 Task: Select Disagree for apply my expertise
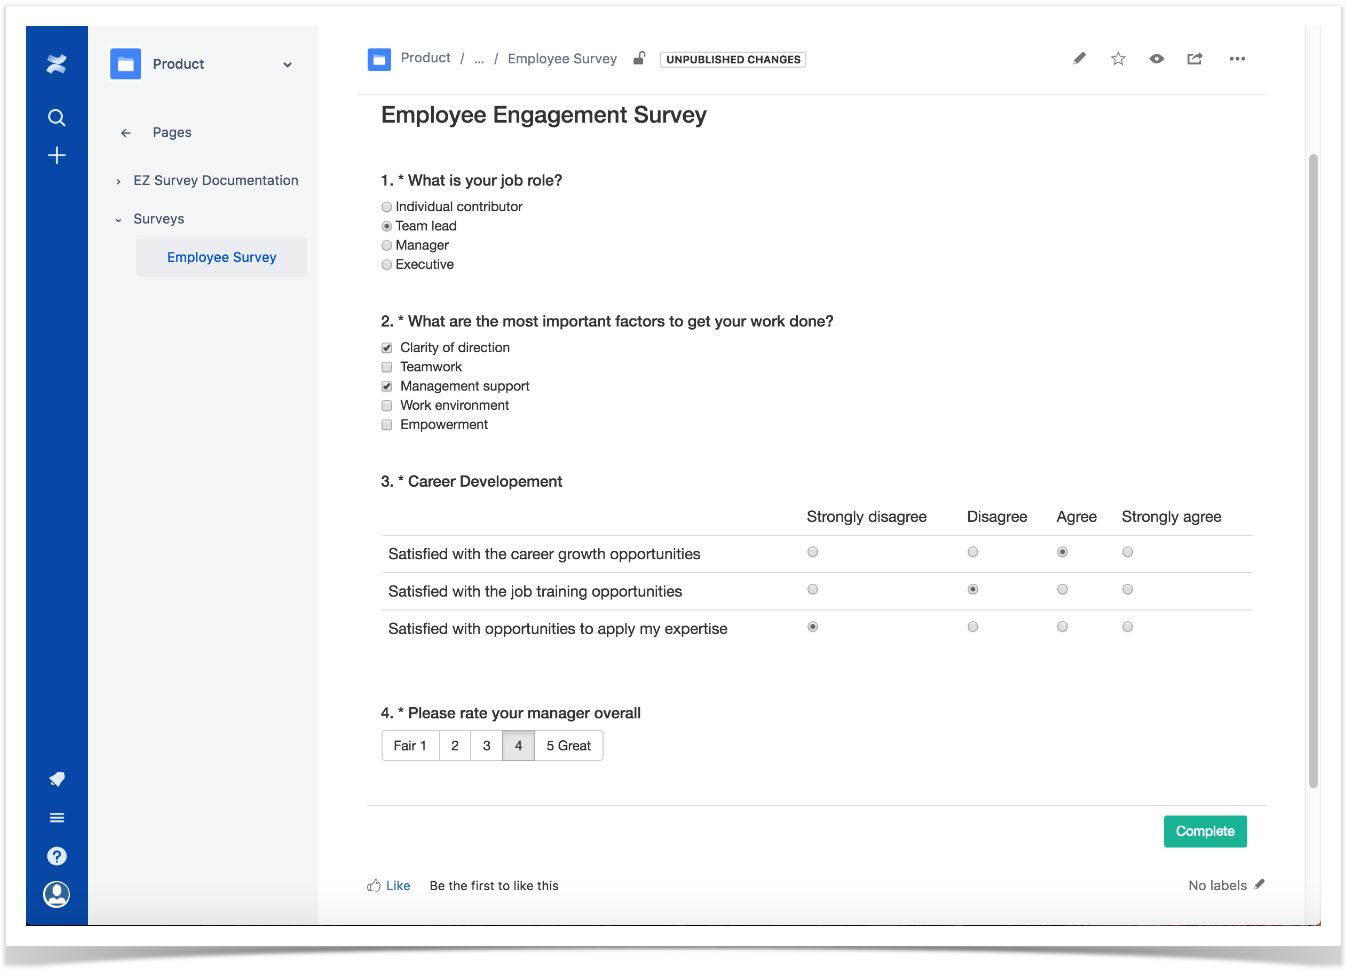[973, 627]
